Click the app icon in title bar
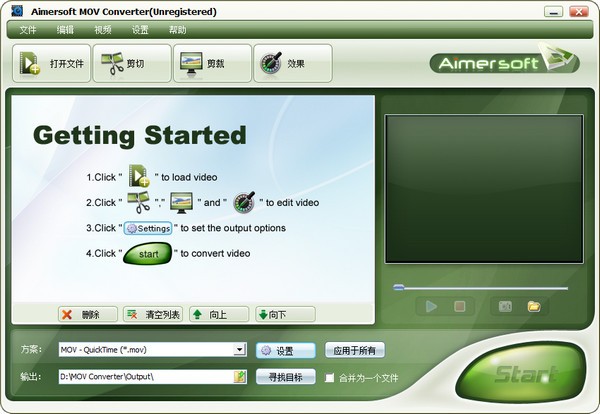 17,11
